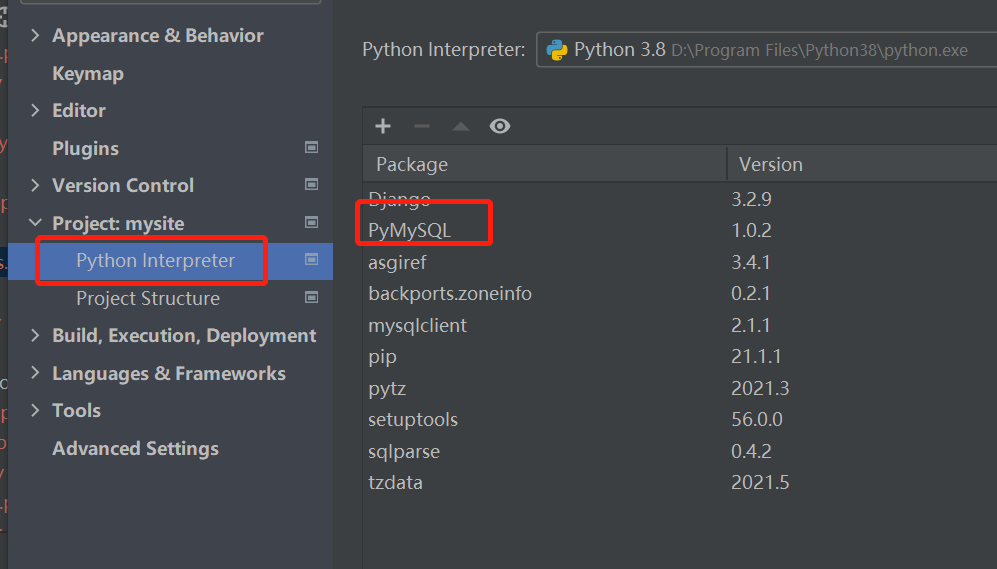Sort packages by the Package column header
Viewport: 997px width, 569px height.
(412, 164)
